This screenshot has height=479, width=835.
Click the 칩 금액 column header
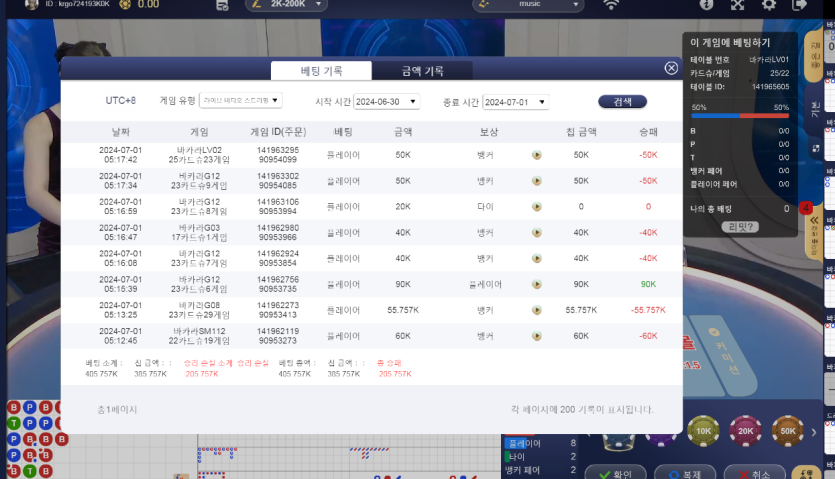tap(581, 132)
